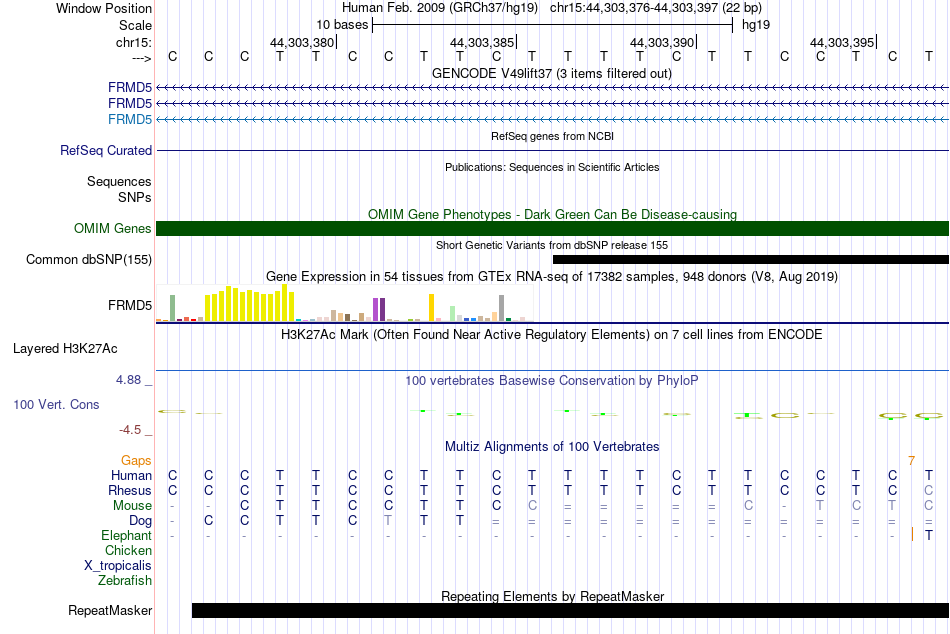Click the RefSeq Curated track label
The width and height of the screenshot is (950, 634).
106,150
